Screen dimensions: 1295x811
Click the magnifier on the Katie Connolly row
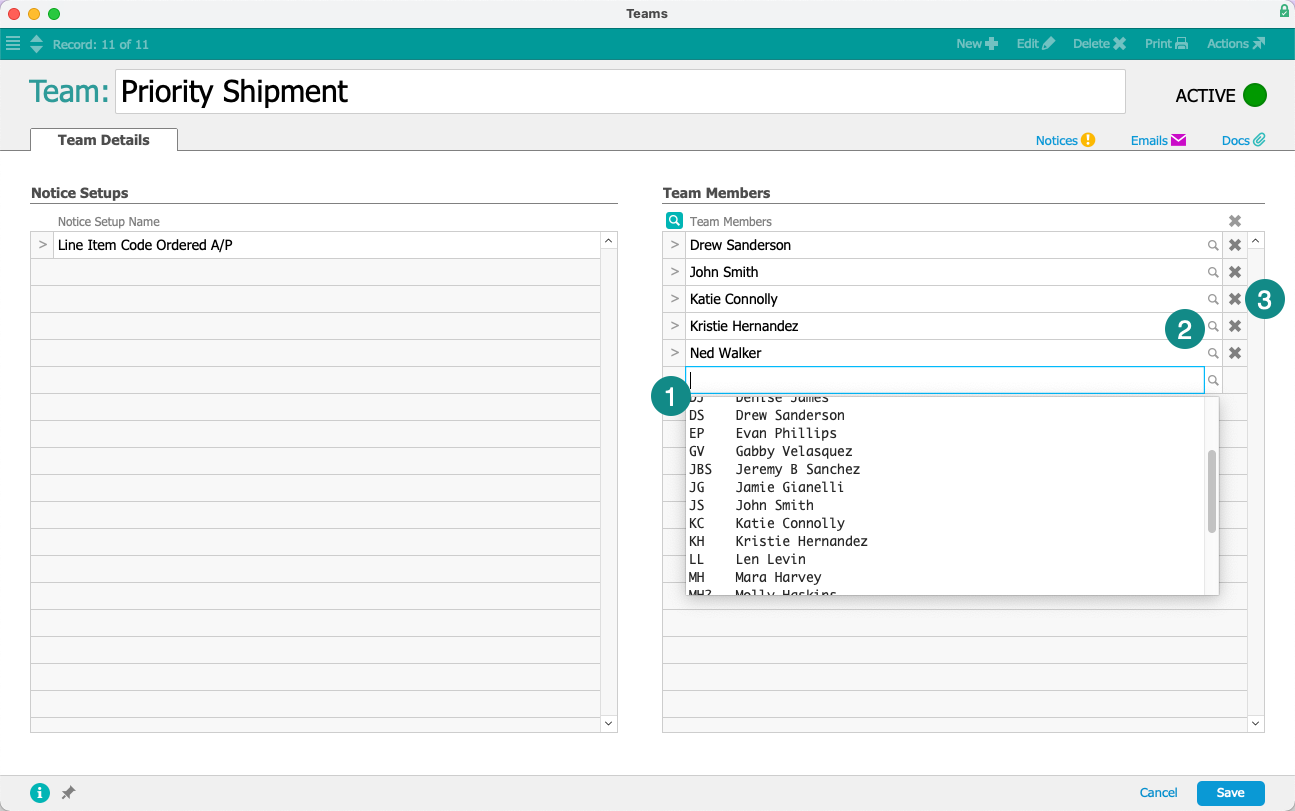1213,299
